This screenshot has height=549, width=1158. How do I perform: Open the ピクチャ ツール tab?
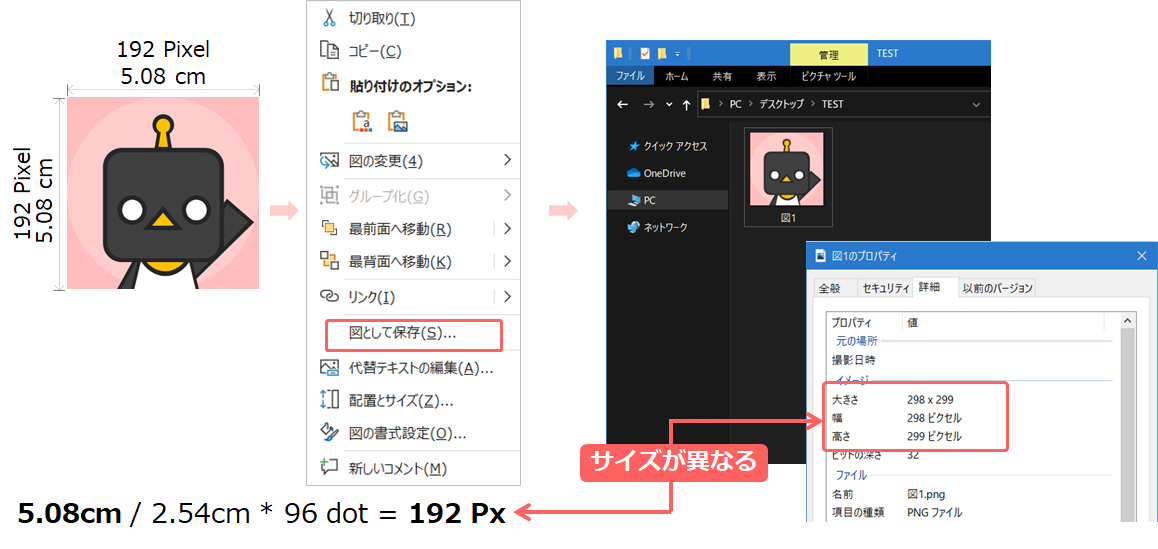pos(828,76)
